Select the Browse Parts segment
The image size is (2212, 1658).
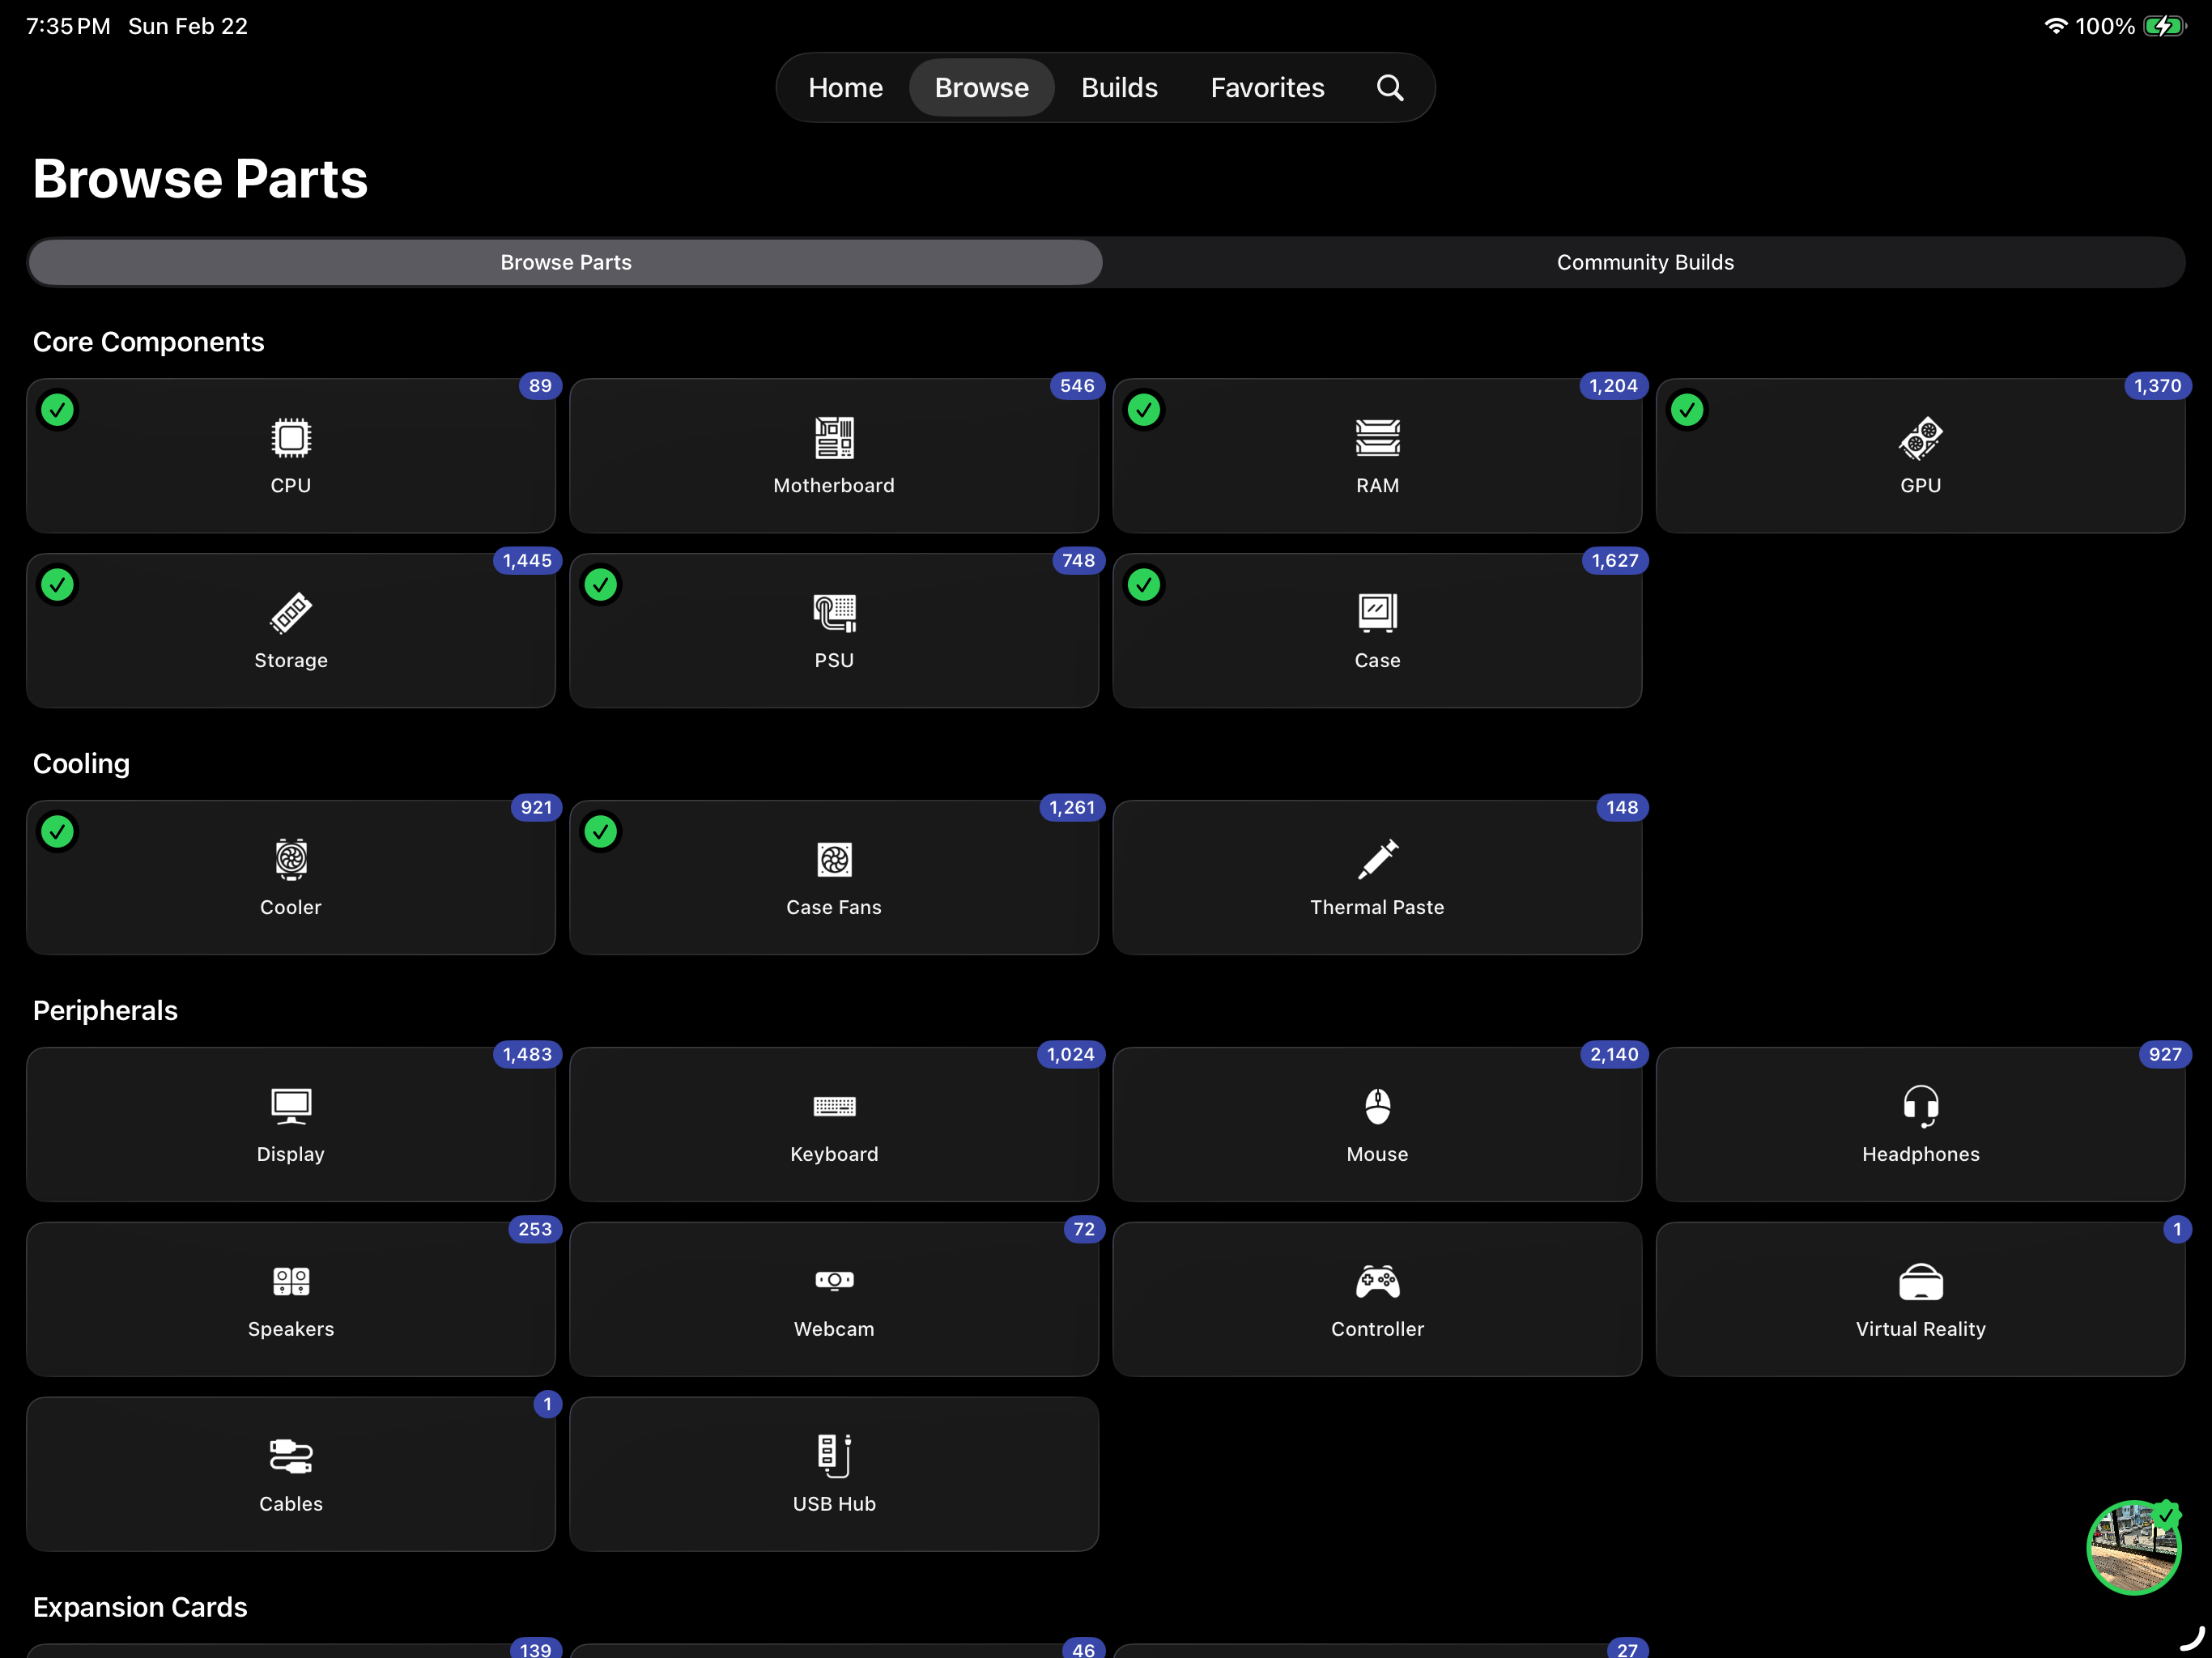point(565,262)
